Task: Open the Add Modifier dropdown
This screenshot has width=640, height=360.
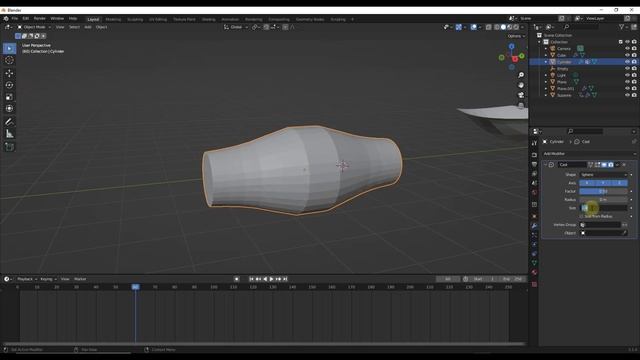Action: point(589,153)
